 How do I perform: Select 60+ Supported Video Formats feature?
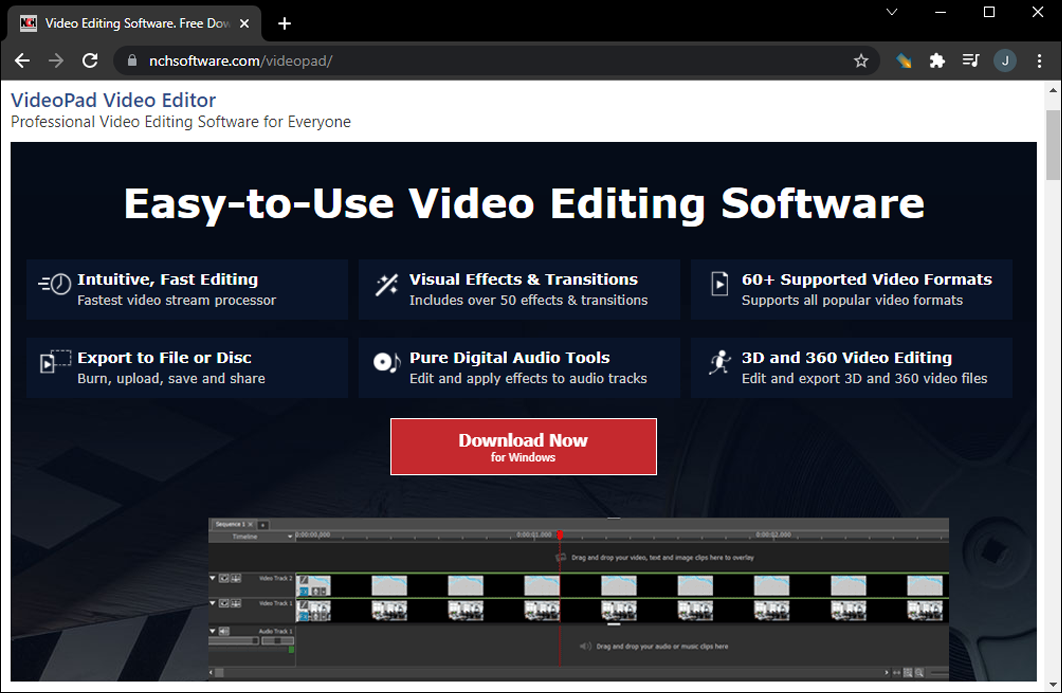pyautogui.click(x=851, y=289)
